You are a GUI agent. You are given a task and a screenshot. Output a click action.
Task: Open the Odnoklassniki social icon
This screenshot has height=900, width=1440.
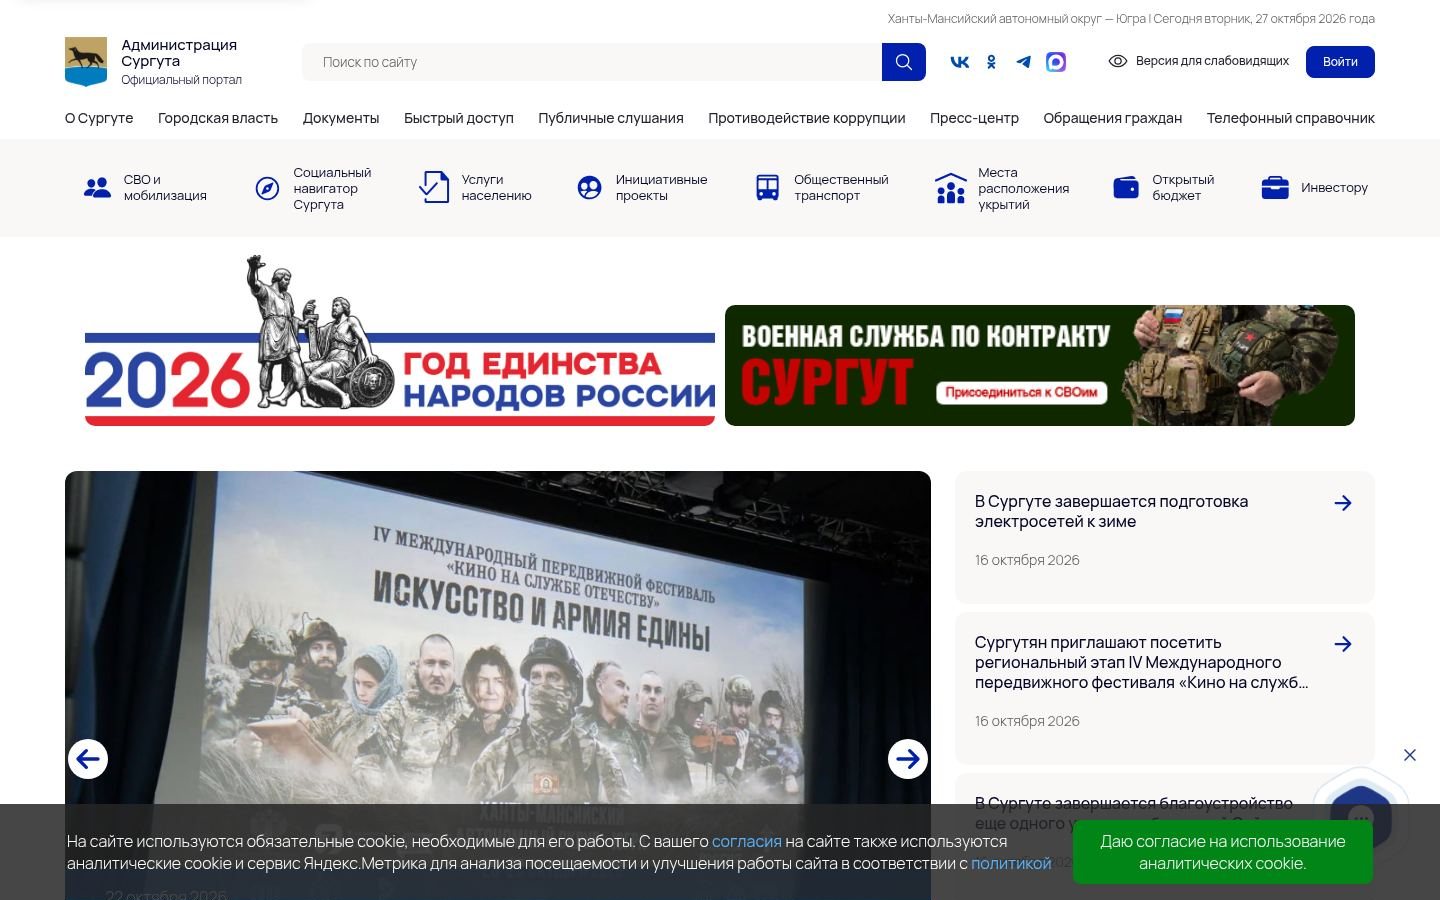tap(991, 62)
